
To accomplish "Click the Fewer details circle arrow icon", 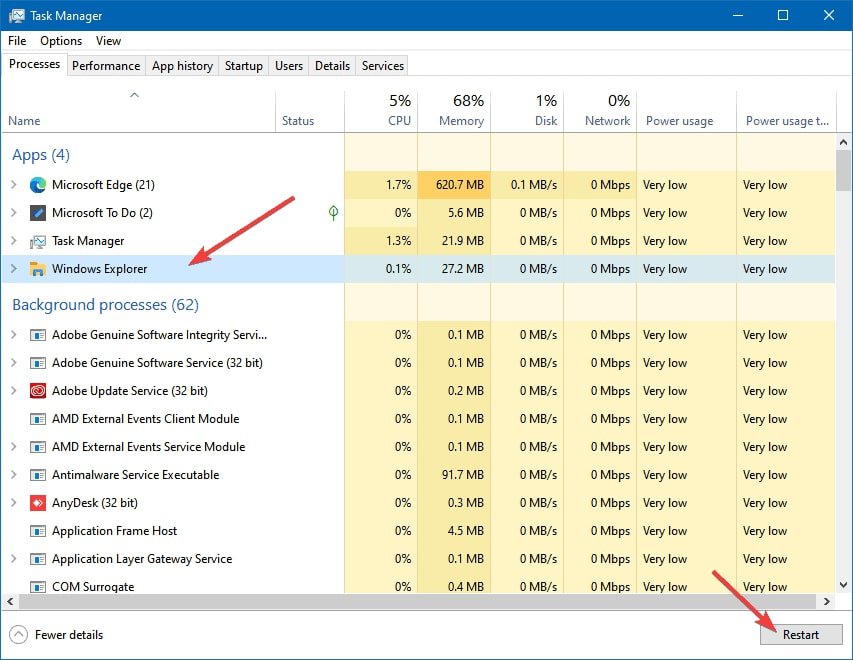I will click(18, 634).
